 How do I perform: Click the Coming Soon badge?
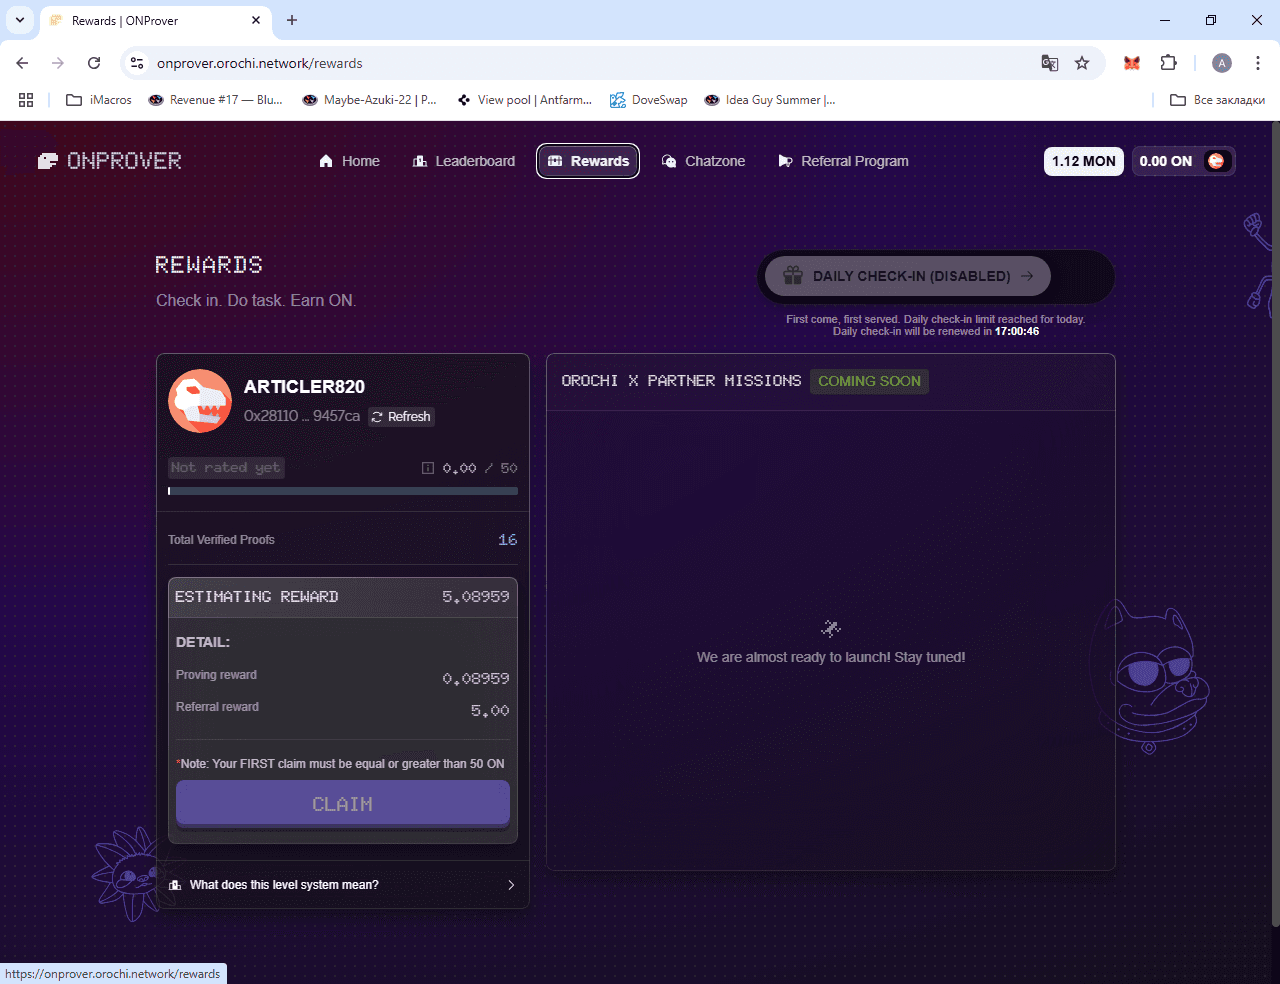coord(869,381)
